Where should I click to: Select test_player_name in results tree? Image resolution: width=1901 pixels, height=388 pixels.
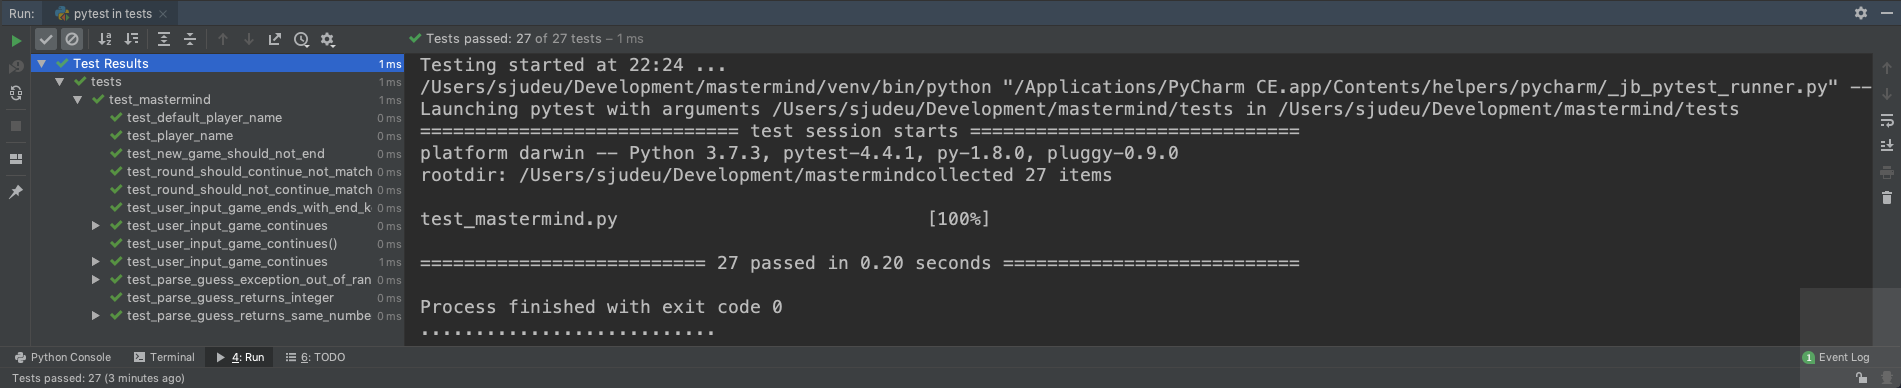180,136
